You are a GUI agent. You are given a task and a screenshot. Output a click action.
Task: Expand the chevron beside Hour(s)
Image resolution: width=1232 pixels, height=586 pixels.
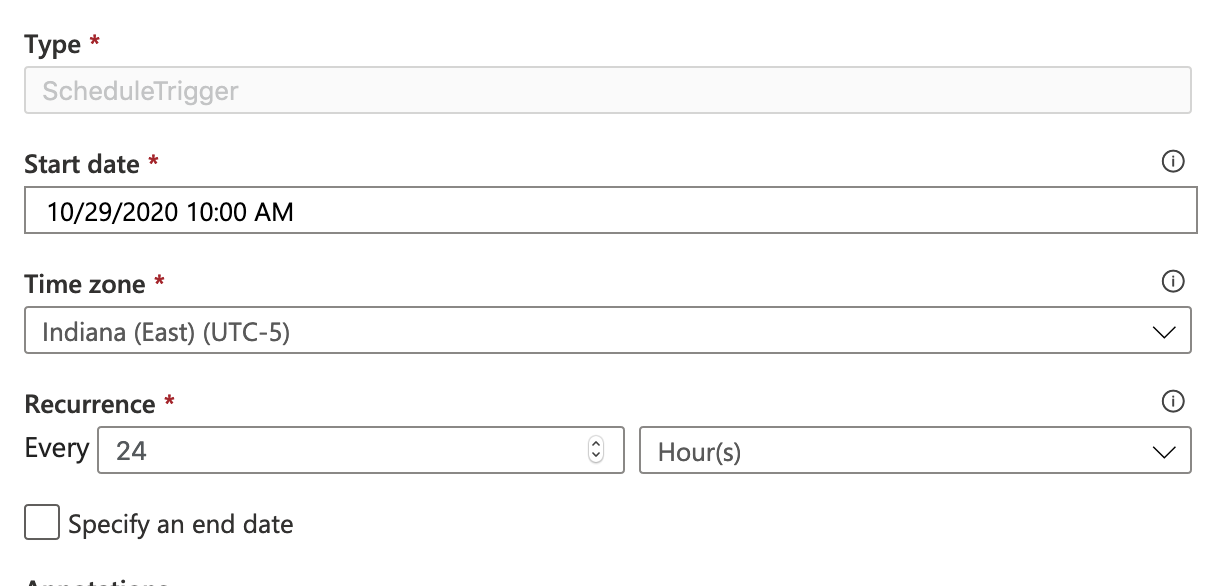pos(1163,450)
